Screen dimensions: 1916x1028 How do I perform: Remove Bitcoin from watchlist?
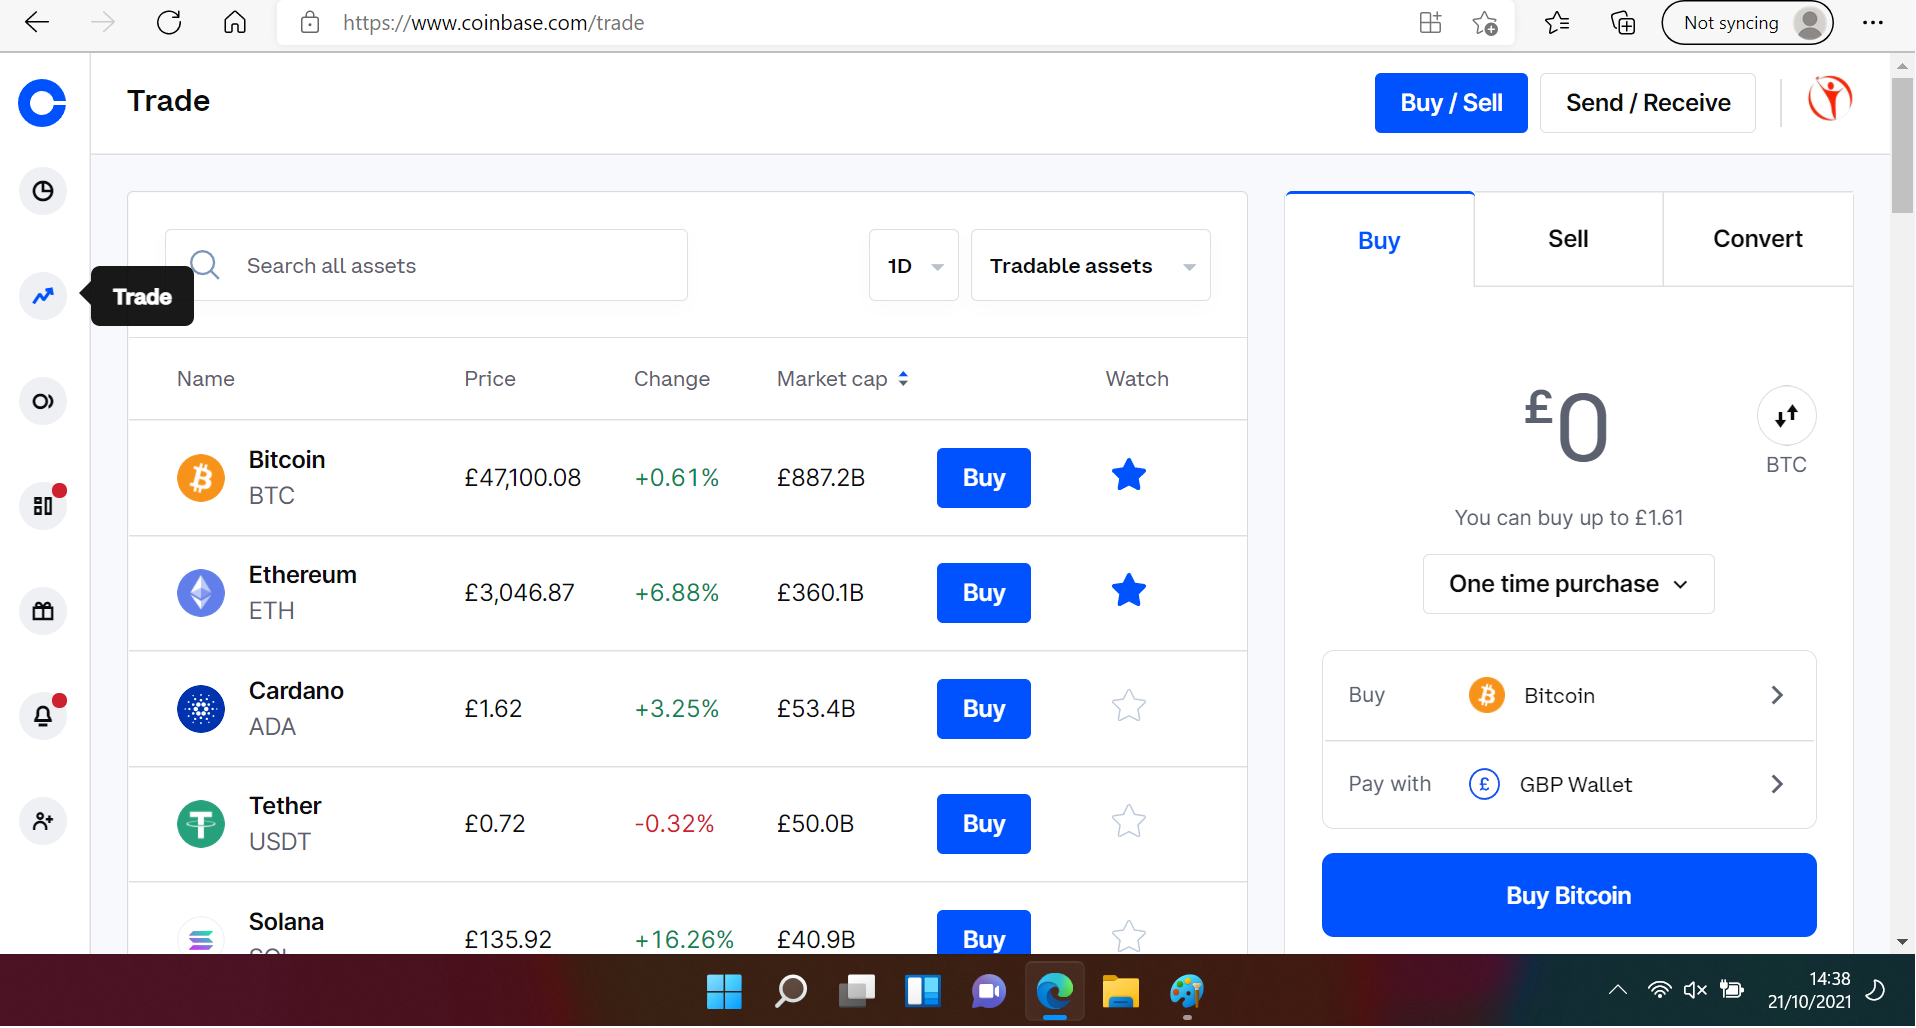pos(1129,475)
